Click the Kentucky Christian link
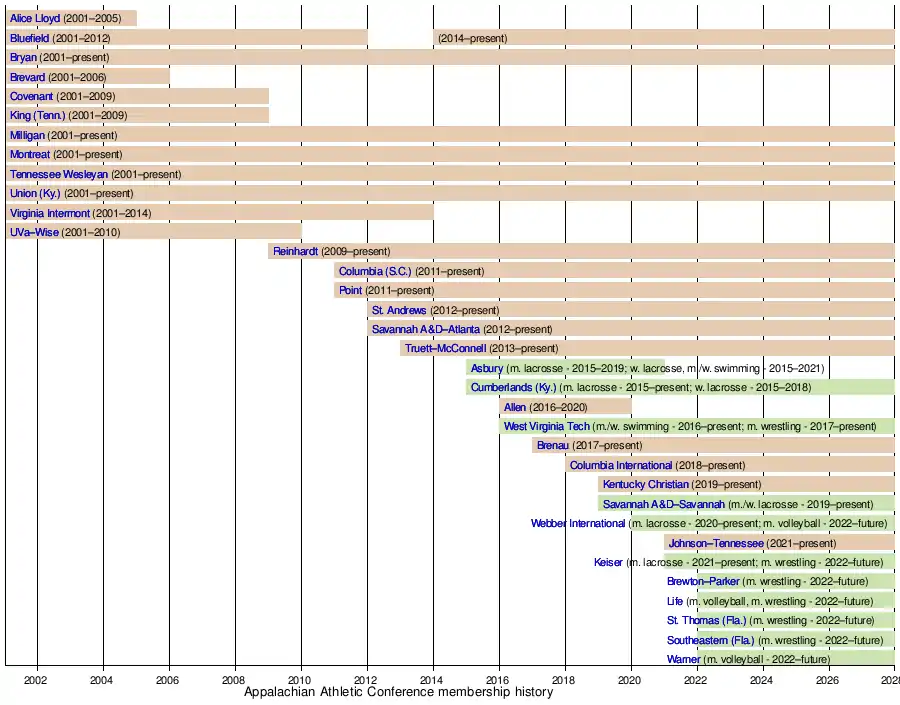 645,484
